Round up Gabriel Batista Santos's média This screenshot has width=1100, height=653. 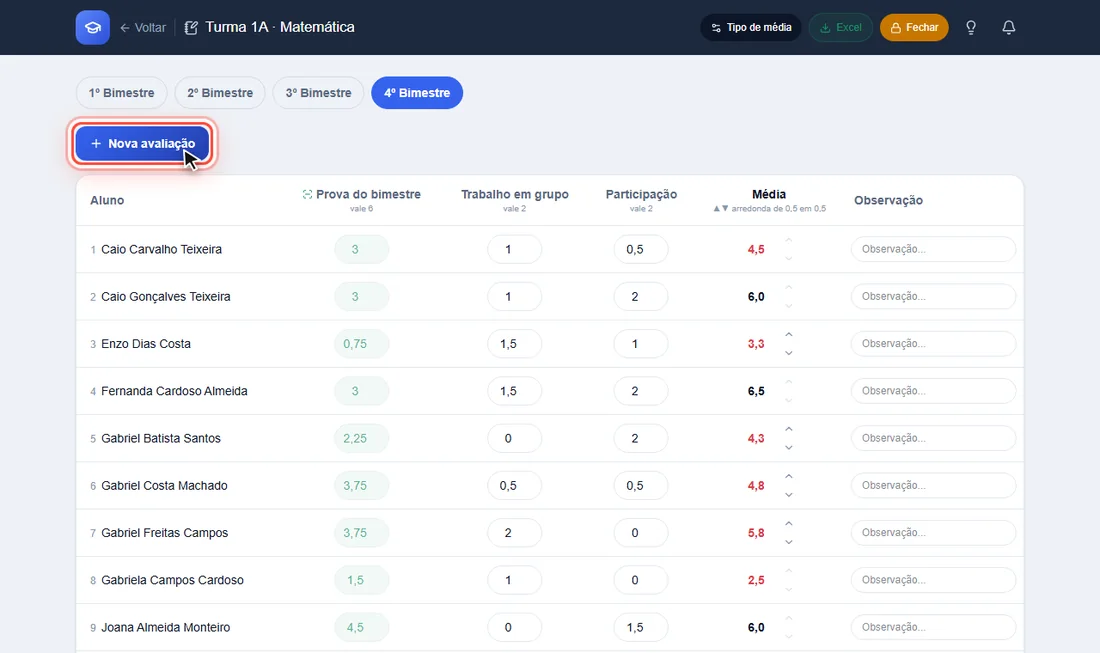pyautogui.click(x=789, y=429)
